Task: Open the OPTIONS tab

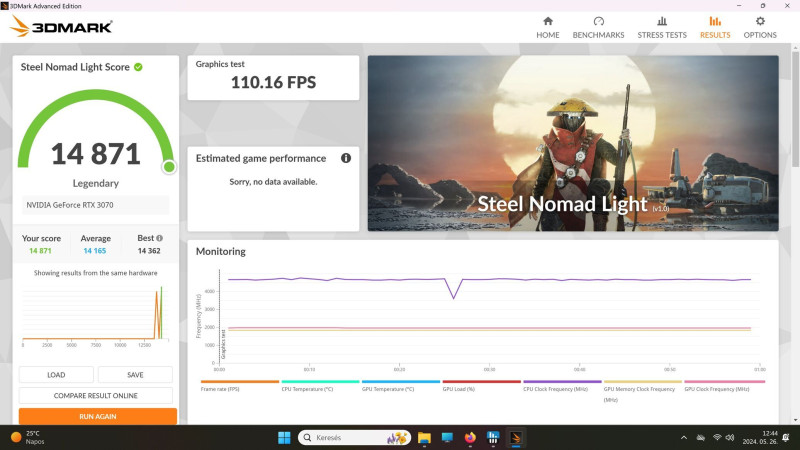Action: (760, 28)
